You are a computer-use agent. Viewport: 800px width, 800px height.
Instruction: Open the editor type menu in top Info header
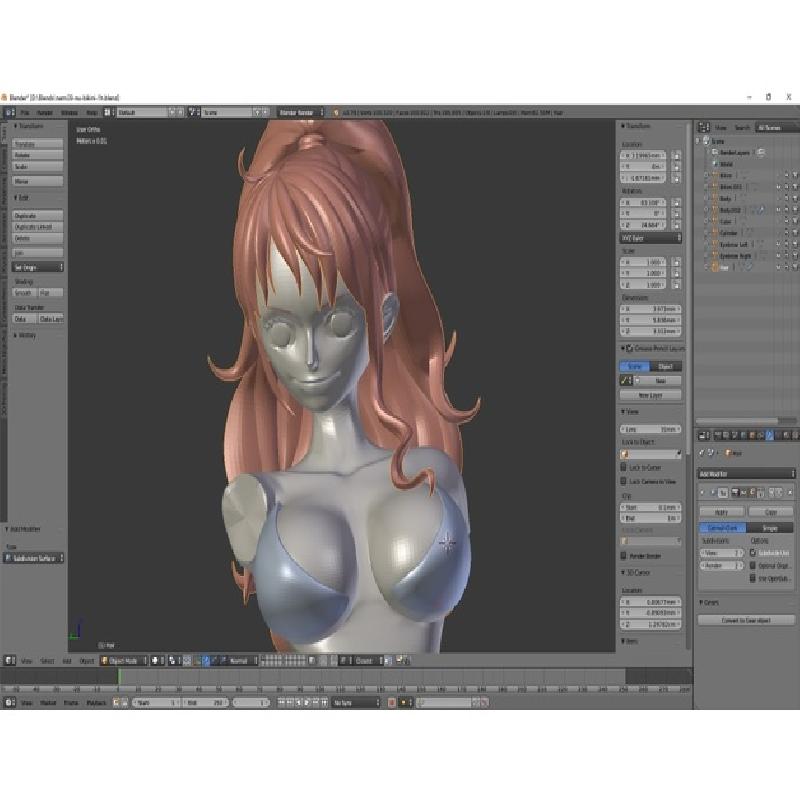[x=10, y=112]
